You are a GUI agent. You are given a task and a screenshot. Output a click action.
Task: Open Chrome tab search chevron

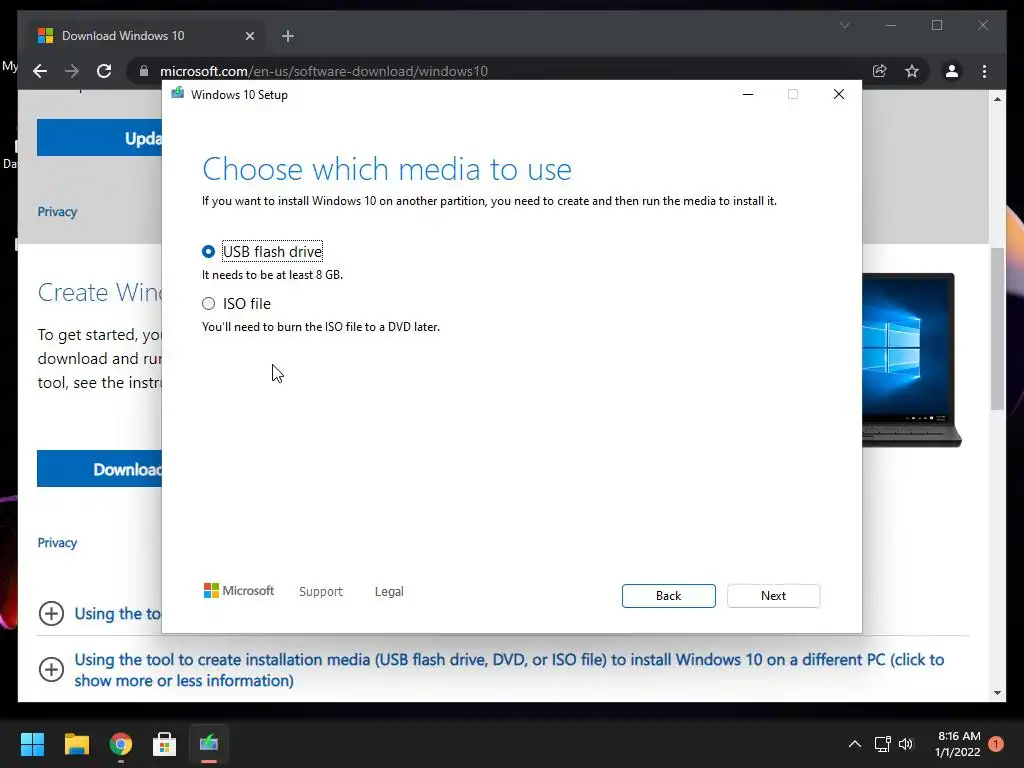click(x=844, y=25)
